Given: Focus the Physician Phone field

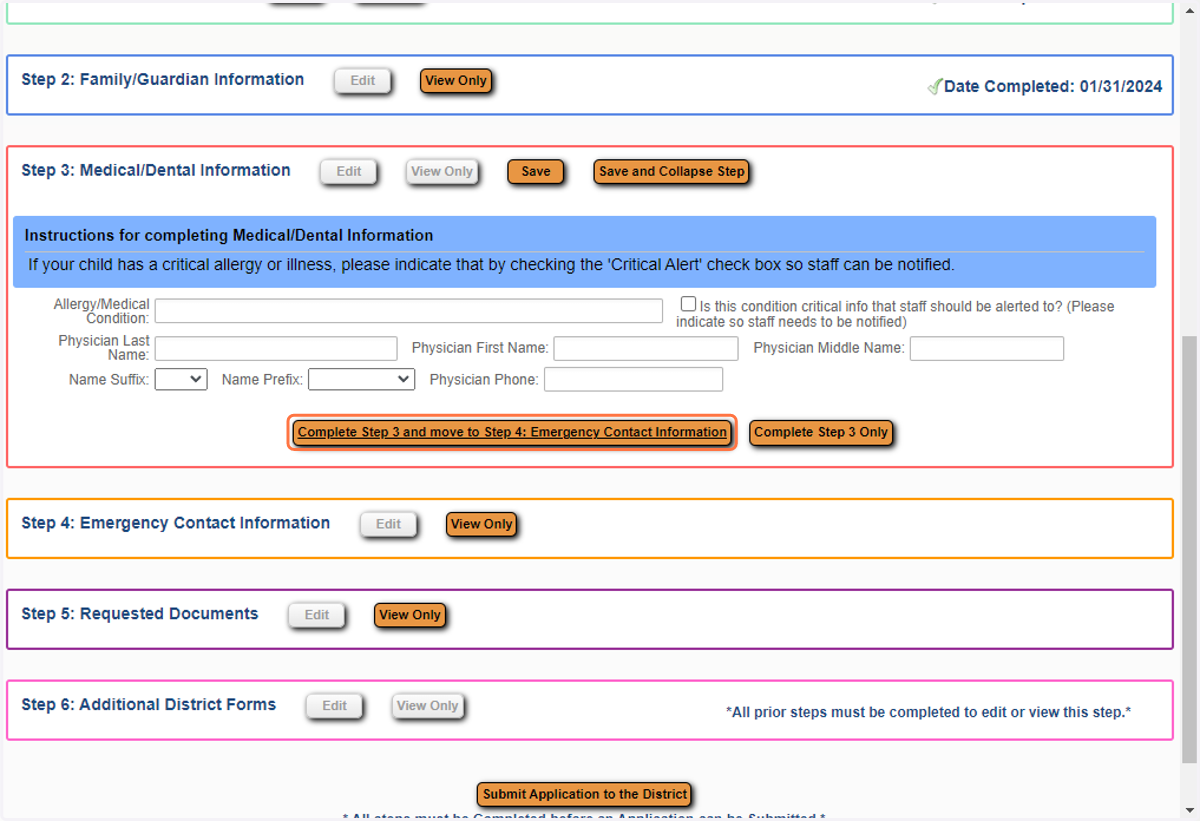Looking at the screenshot, I should (x=633, y=379).
